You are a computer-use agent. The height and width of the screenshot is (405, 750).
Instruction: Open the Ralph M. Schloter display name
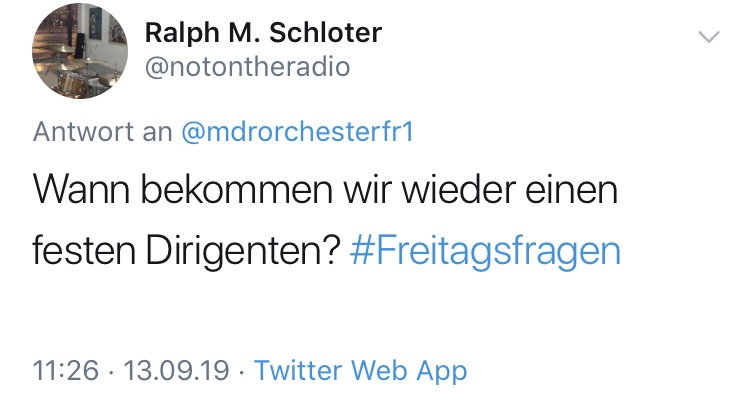coord(263,32)
